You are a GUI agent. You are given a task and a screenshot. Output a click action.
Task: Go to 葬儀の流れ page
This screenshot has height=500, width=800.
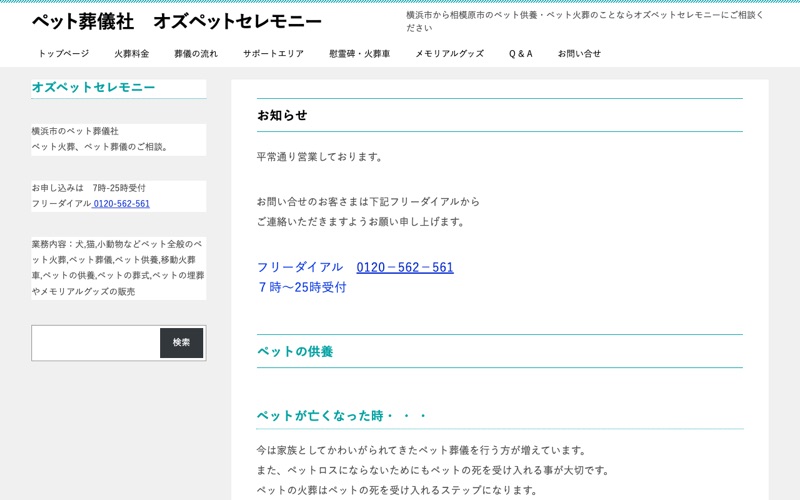tap(196, 54)
